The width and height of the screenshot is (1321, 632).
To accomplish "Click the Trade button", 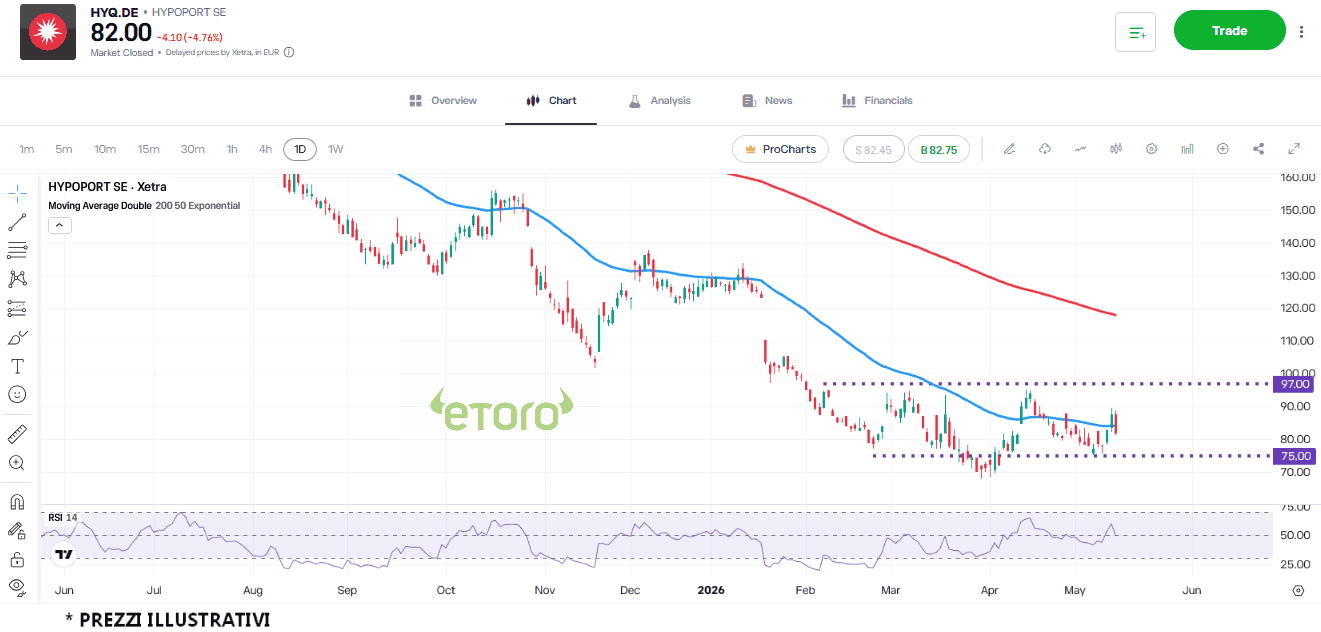I will (x=1229, y=30).
